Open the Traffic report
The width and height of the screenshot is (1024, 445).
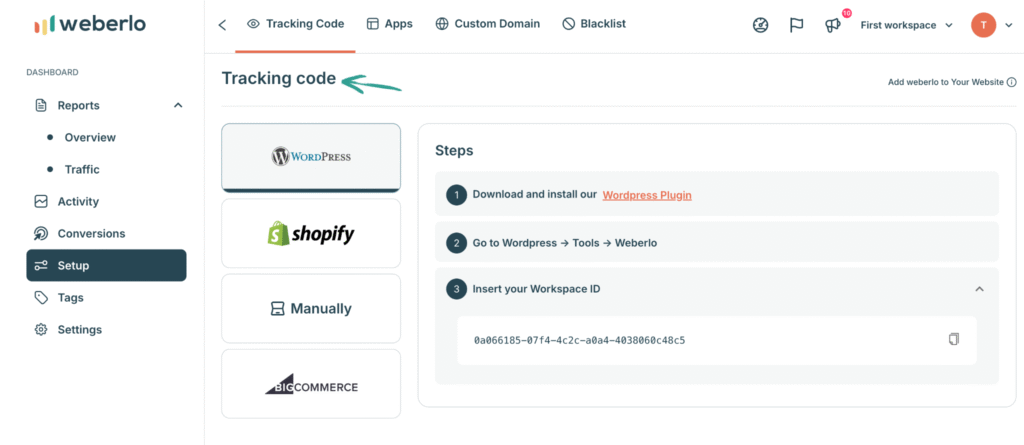pyautogui.click(x=82, y=169)
